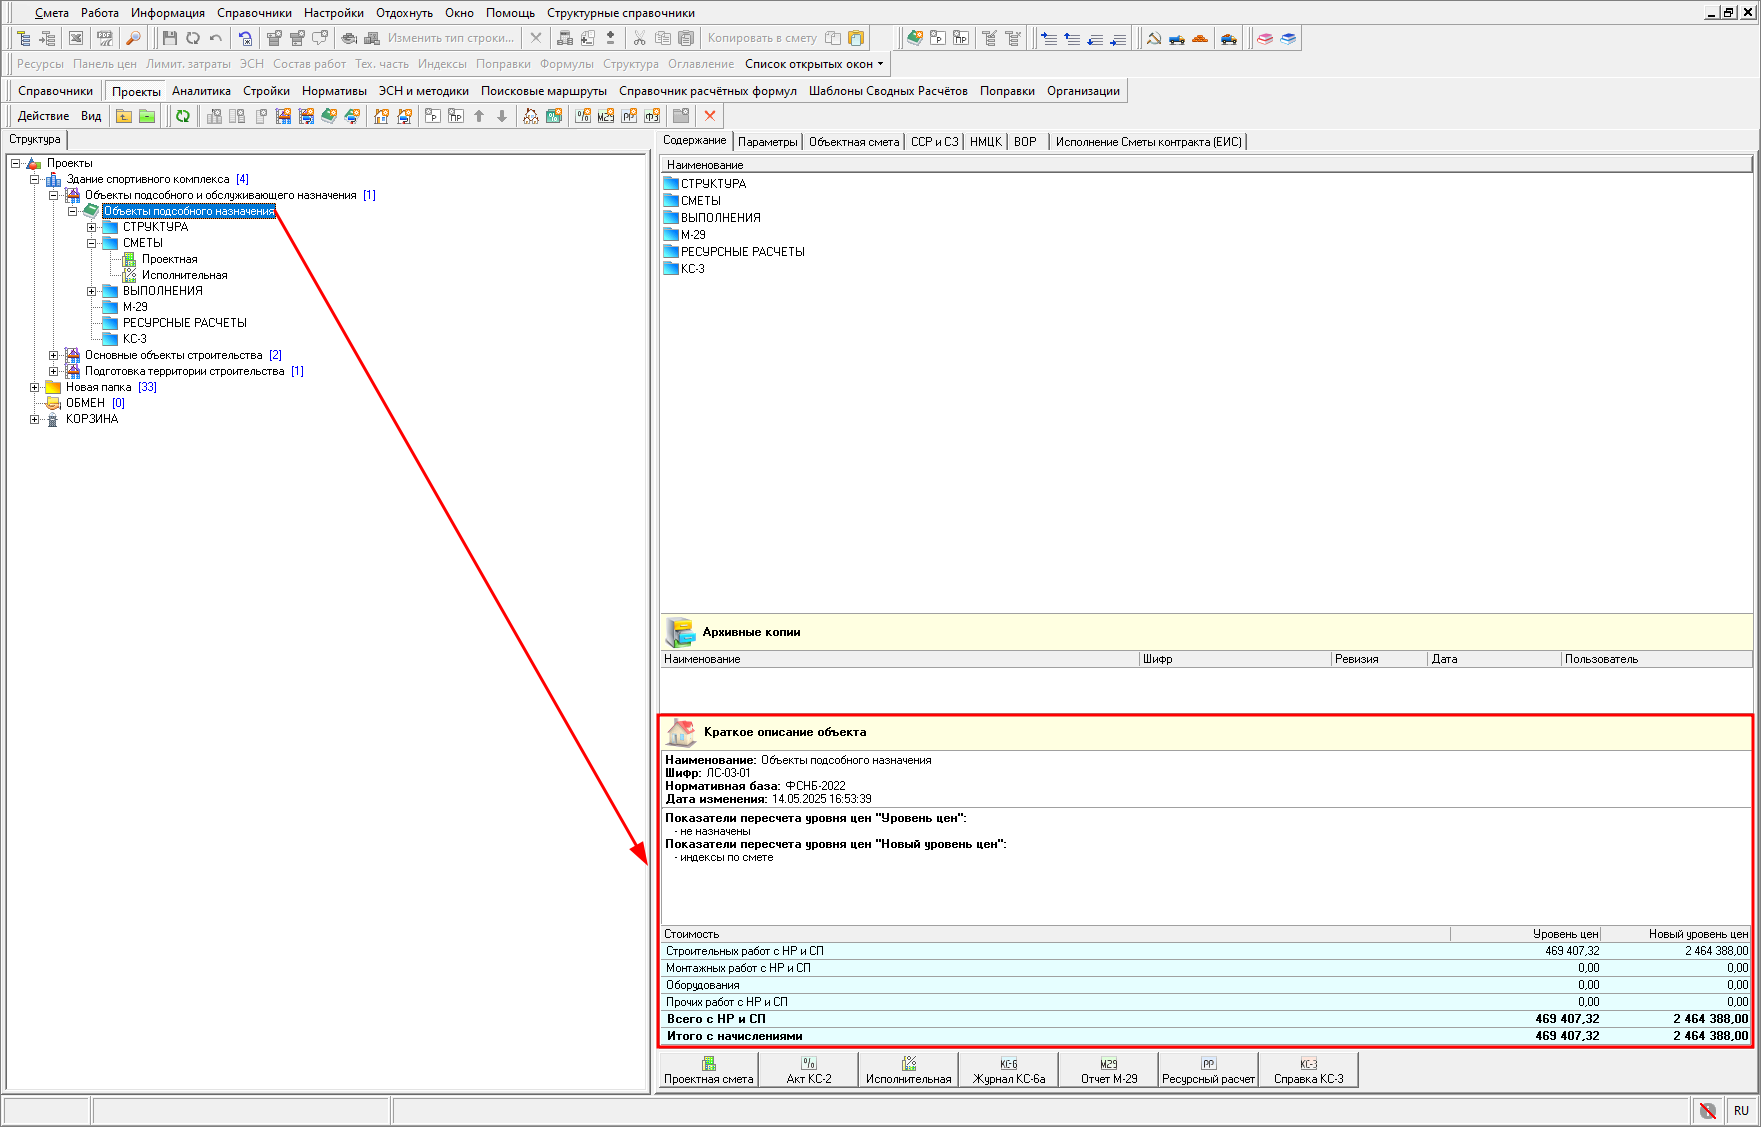Click the green refresh arrows icon
Screen dimensions: 1761x1127
183,116
